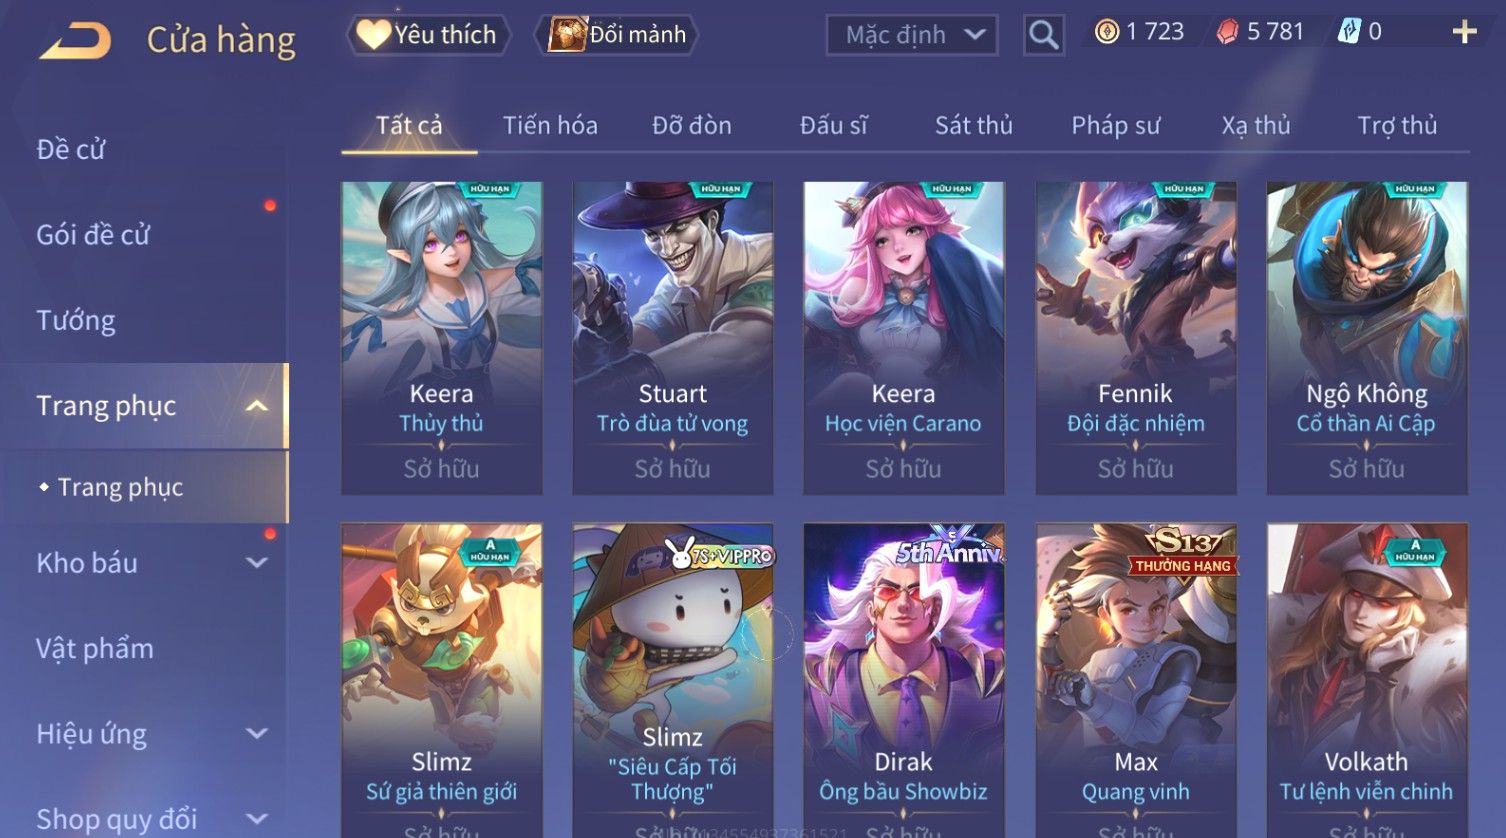This screenshot has width=1506, height=838.
Task: Open the search magnifier icon
Action: click(1043, 35)
